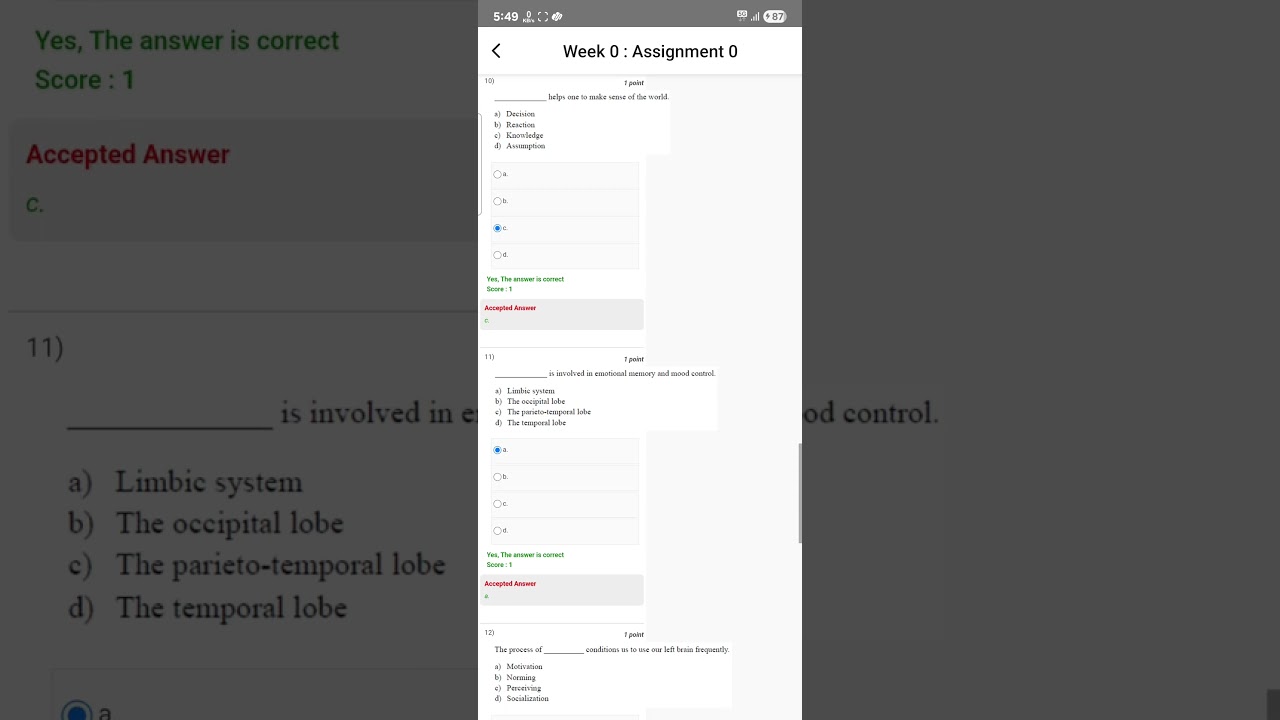The width and height of the screenshot is (1280, 720).
Task: Select option c for question 11
Action: point(497,504)
